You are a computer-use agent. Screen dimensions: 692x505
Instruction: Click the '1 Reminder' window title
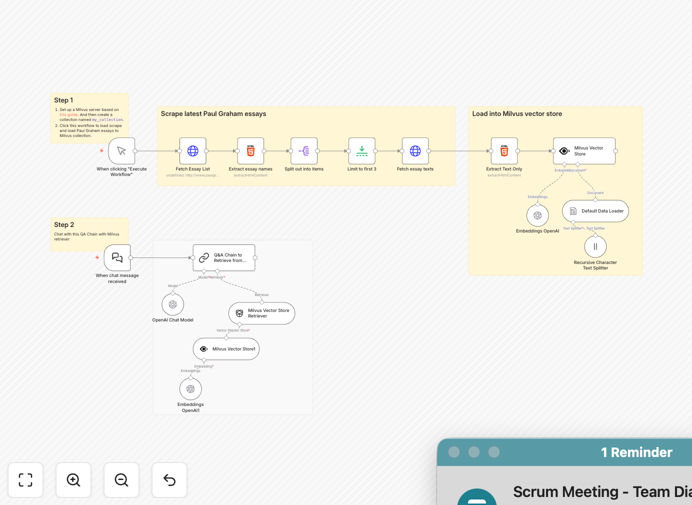click(x=636, y=452)
